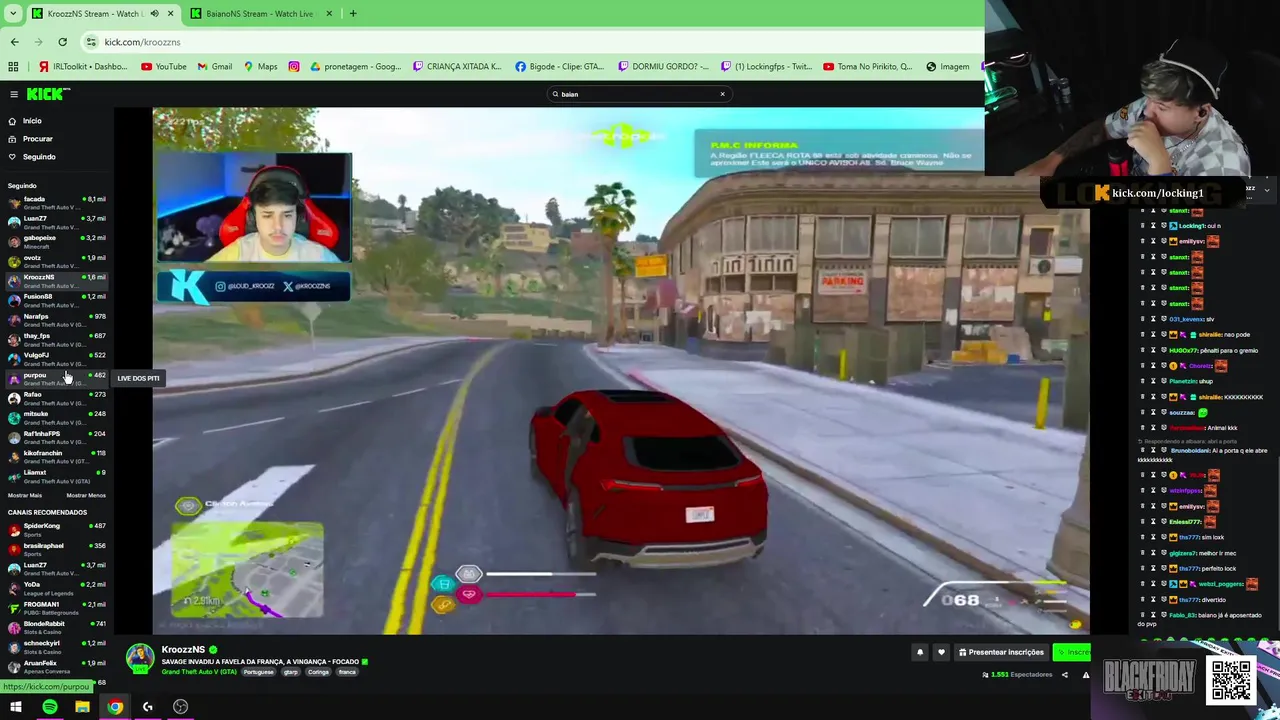The image size is (1280, 720).
Task: Open Windows Start menu
Action: point(16,707)
